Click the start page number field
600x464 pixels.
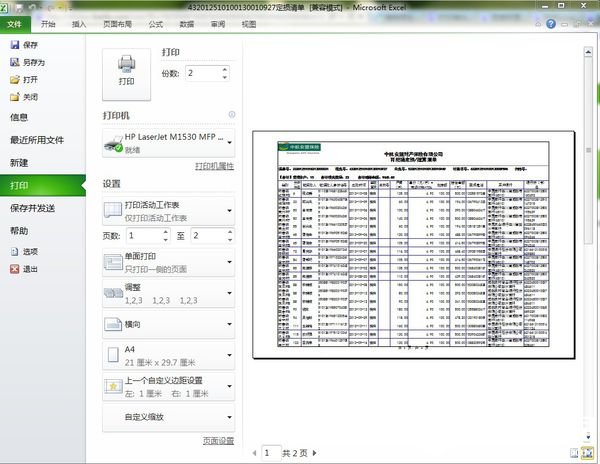pos(143,236)
